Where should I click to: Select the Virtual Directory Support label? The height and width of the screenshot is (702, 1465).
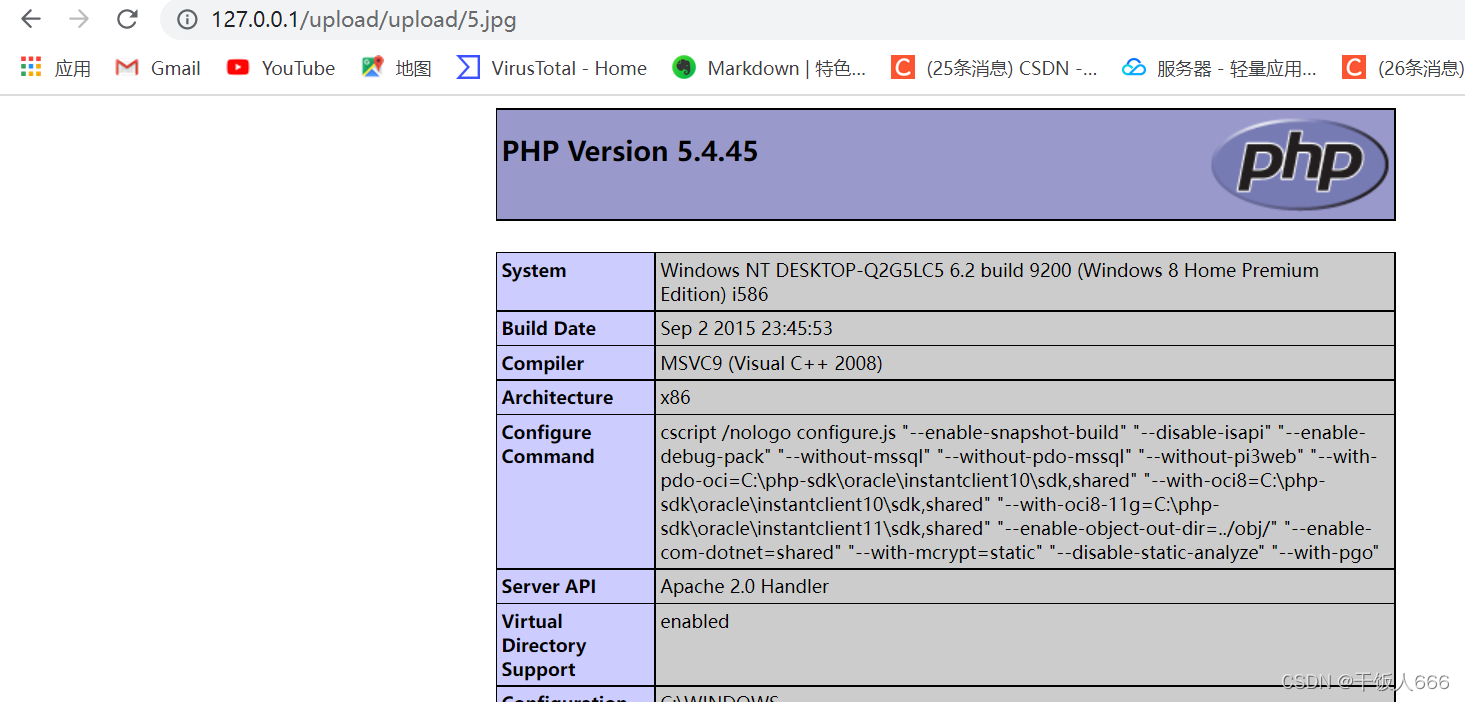click(544, 645)
